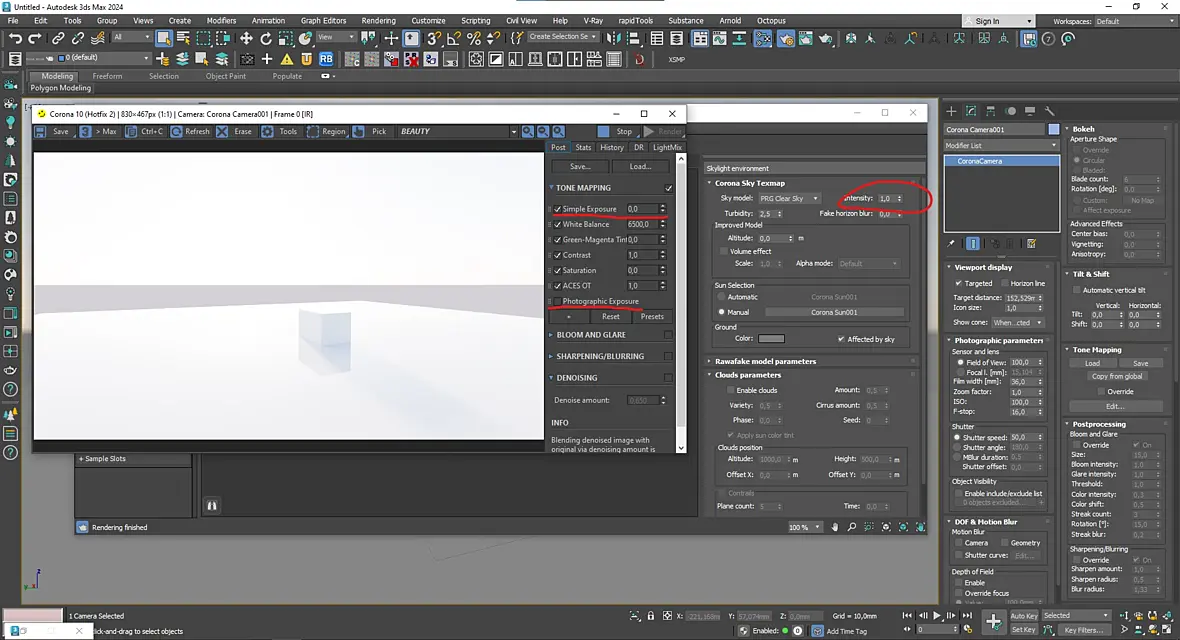
Task: Click the Stop render button icon
Action: [604, 131]
